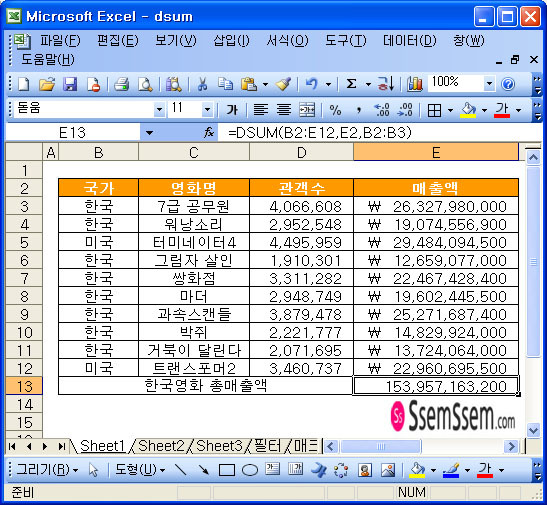This screenshot has width=547, height=505.
Task: Click the Cut scissors icon
Action: click(x=203, y=84)
